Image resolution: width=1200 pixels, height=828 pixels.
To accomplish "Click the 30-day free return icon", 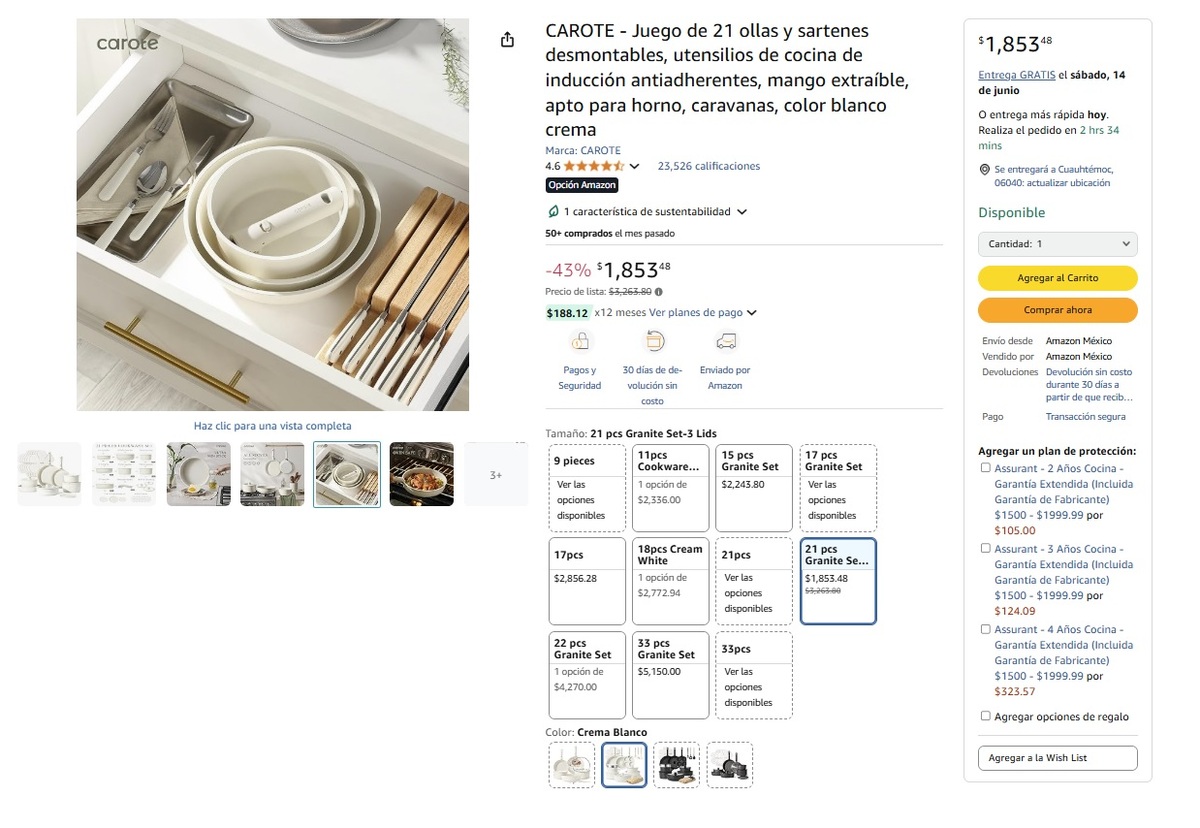I will [652, 342].
